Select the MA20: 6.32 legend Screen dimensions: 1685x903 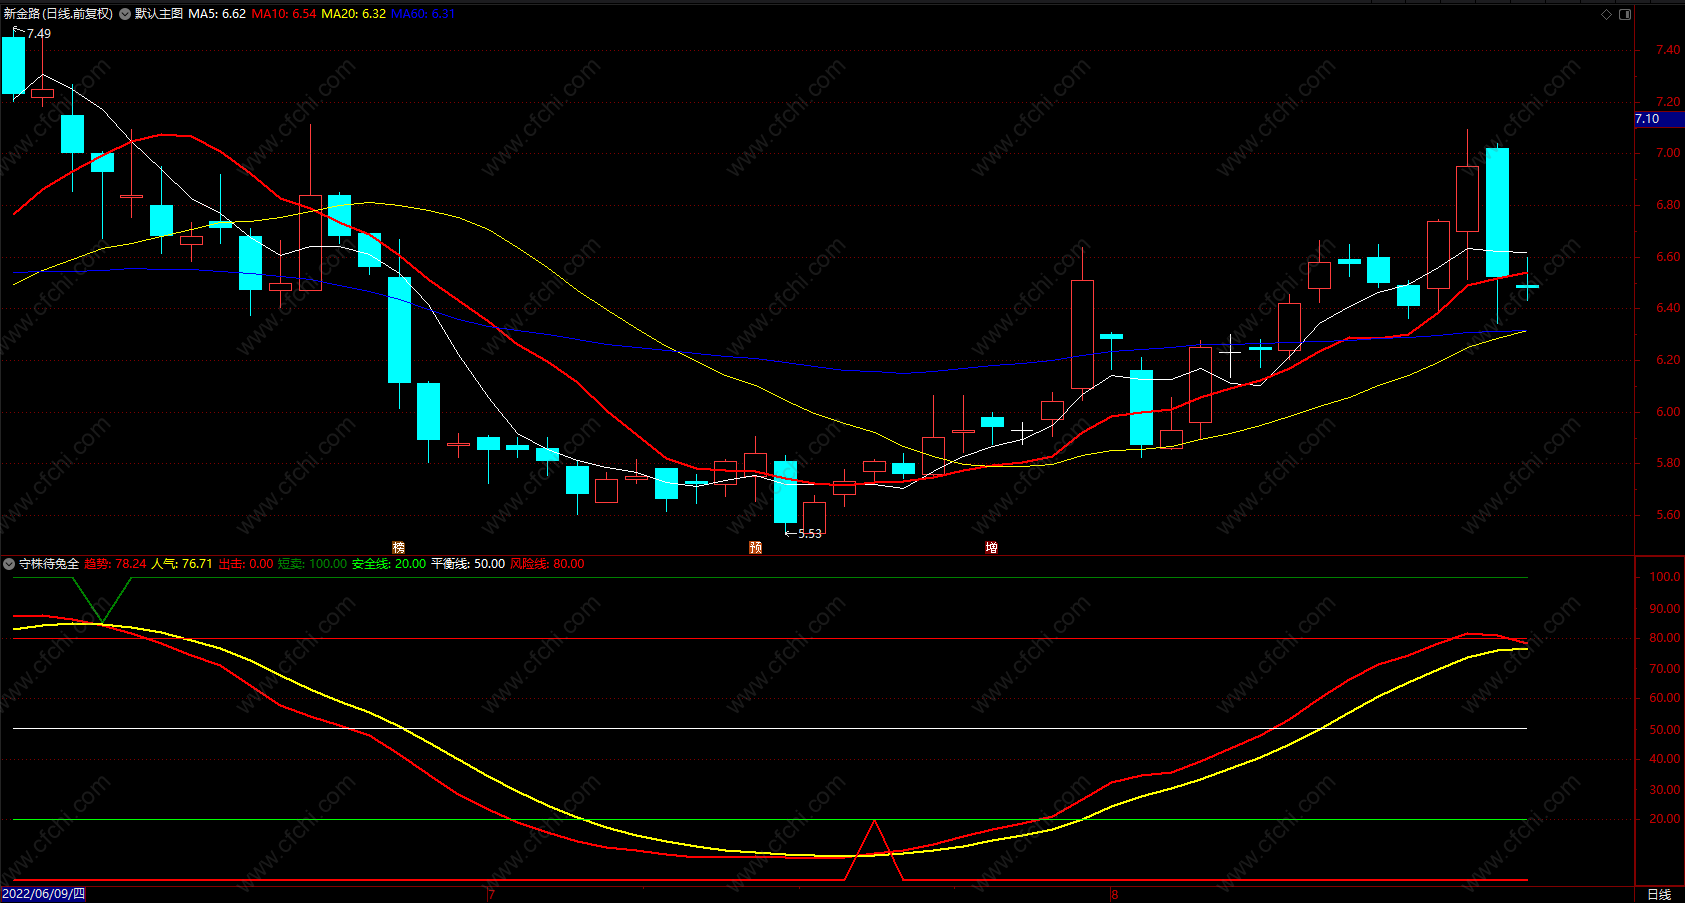pyautogui.click(x=353, y=14)
